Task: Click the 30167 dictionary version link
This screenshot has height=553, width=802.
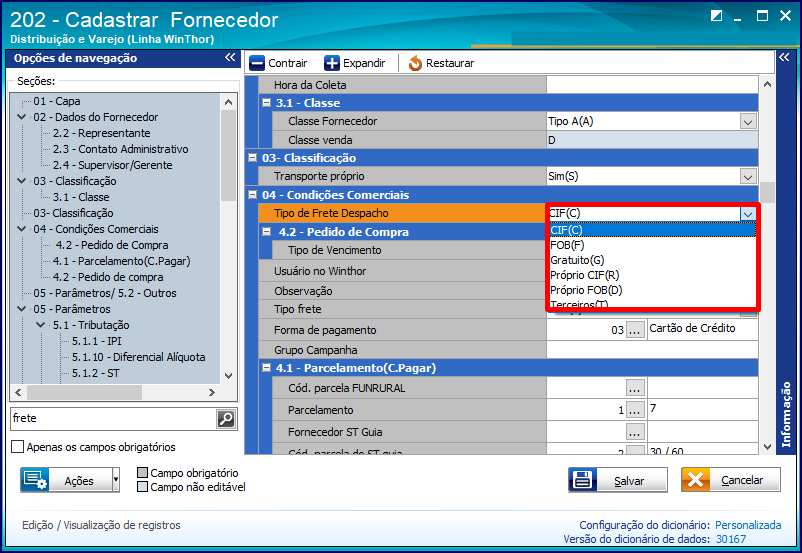Action: coord(730,539)
